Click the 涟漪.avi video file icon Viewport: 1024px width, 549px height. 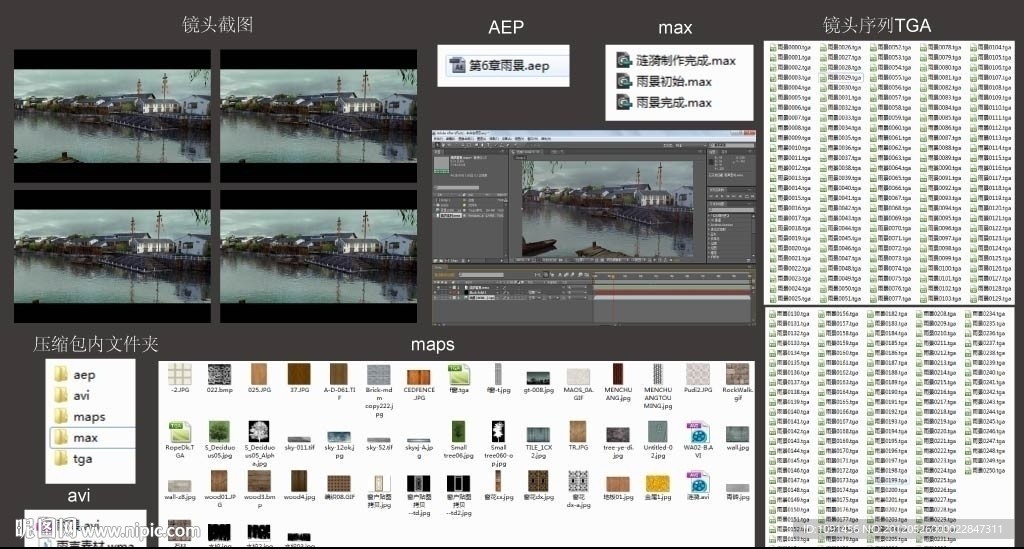[x=697, y=481]
